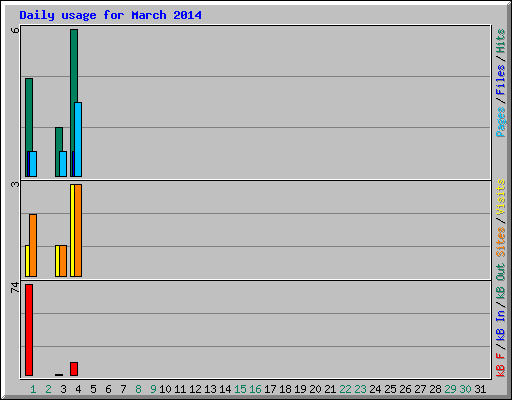
Task: Click day label 31 on the x-axis
Action: (x=480, y=389)
